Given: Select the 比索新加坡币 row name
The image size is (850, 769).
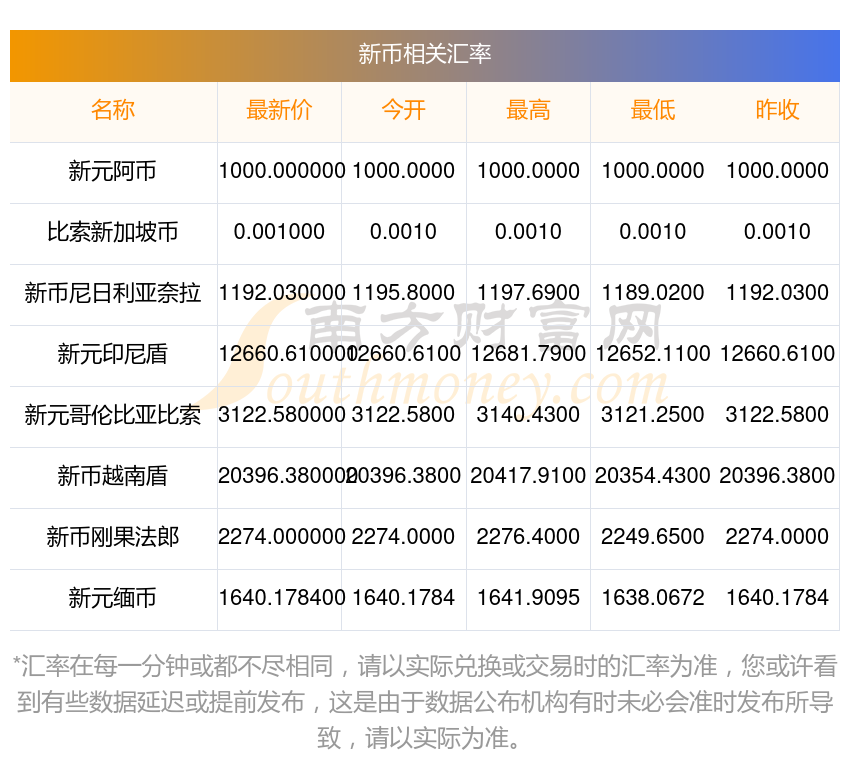Looking at the screenshot, I should [113, 232].
